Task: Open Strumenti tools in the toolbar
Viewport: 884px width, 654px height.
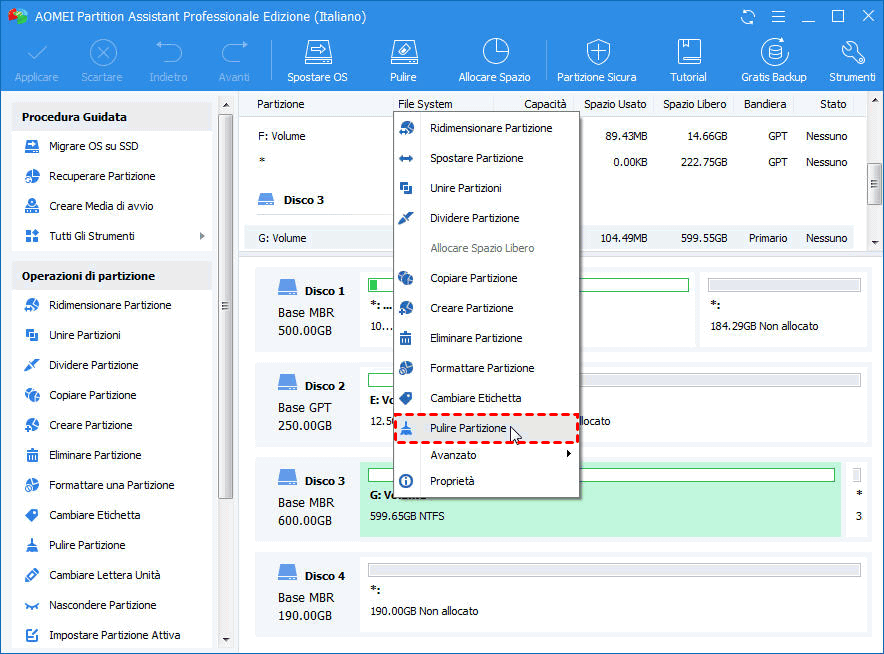Action: tap(852, 60)
